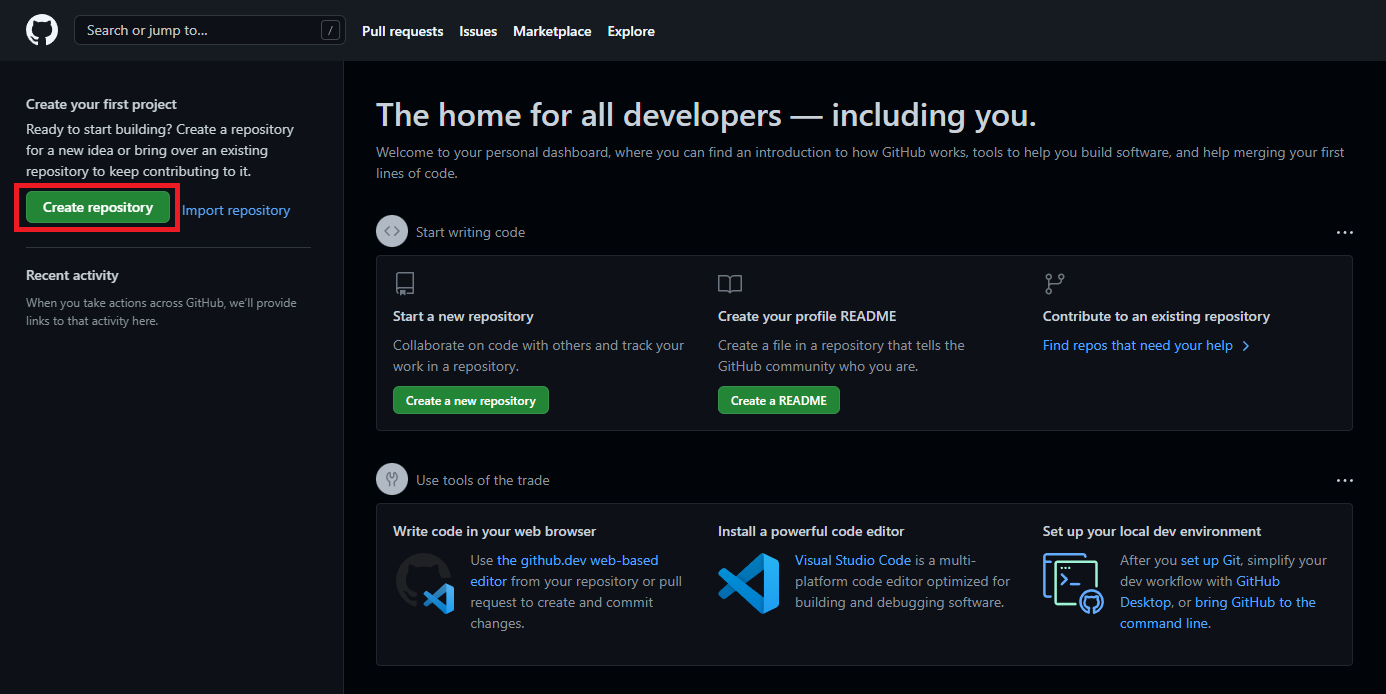Screen dimensions: 1386x694
Task: Click the GitHub Octocat logo
Action: [42, 30]
